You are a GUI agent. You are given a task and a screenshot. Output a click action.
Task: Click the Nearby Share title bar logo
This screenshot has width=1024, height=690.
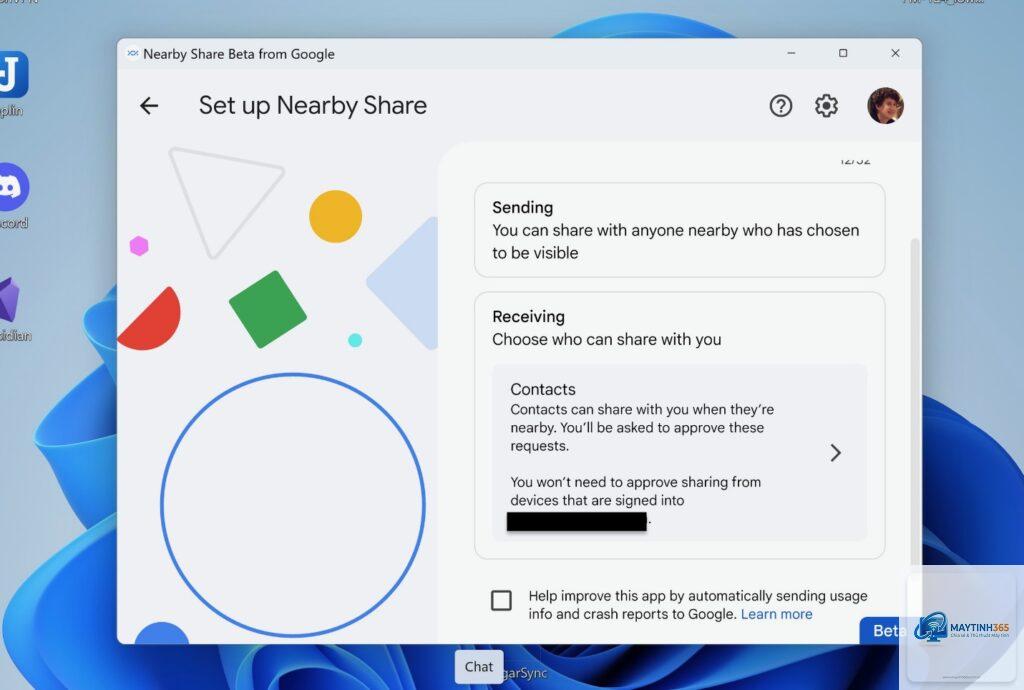[133, 54]
